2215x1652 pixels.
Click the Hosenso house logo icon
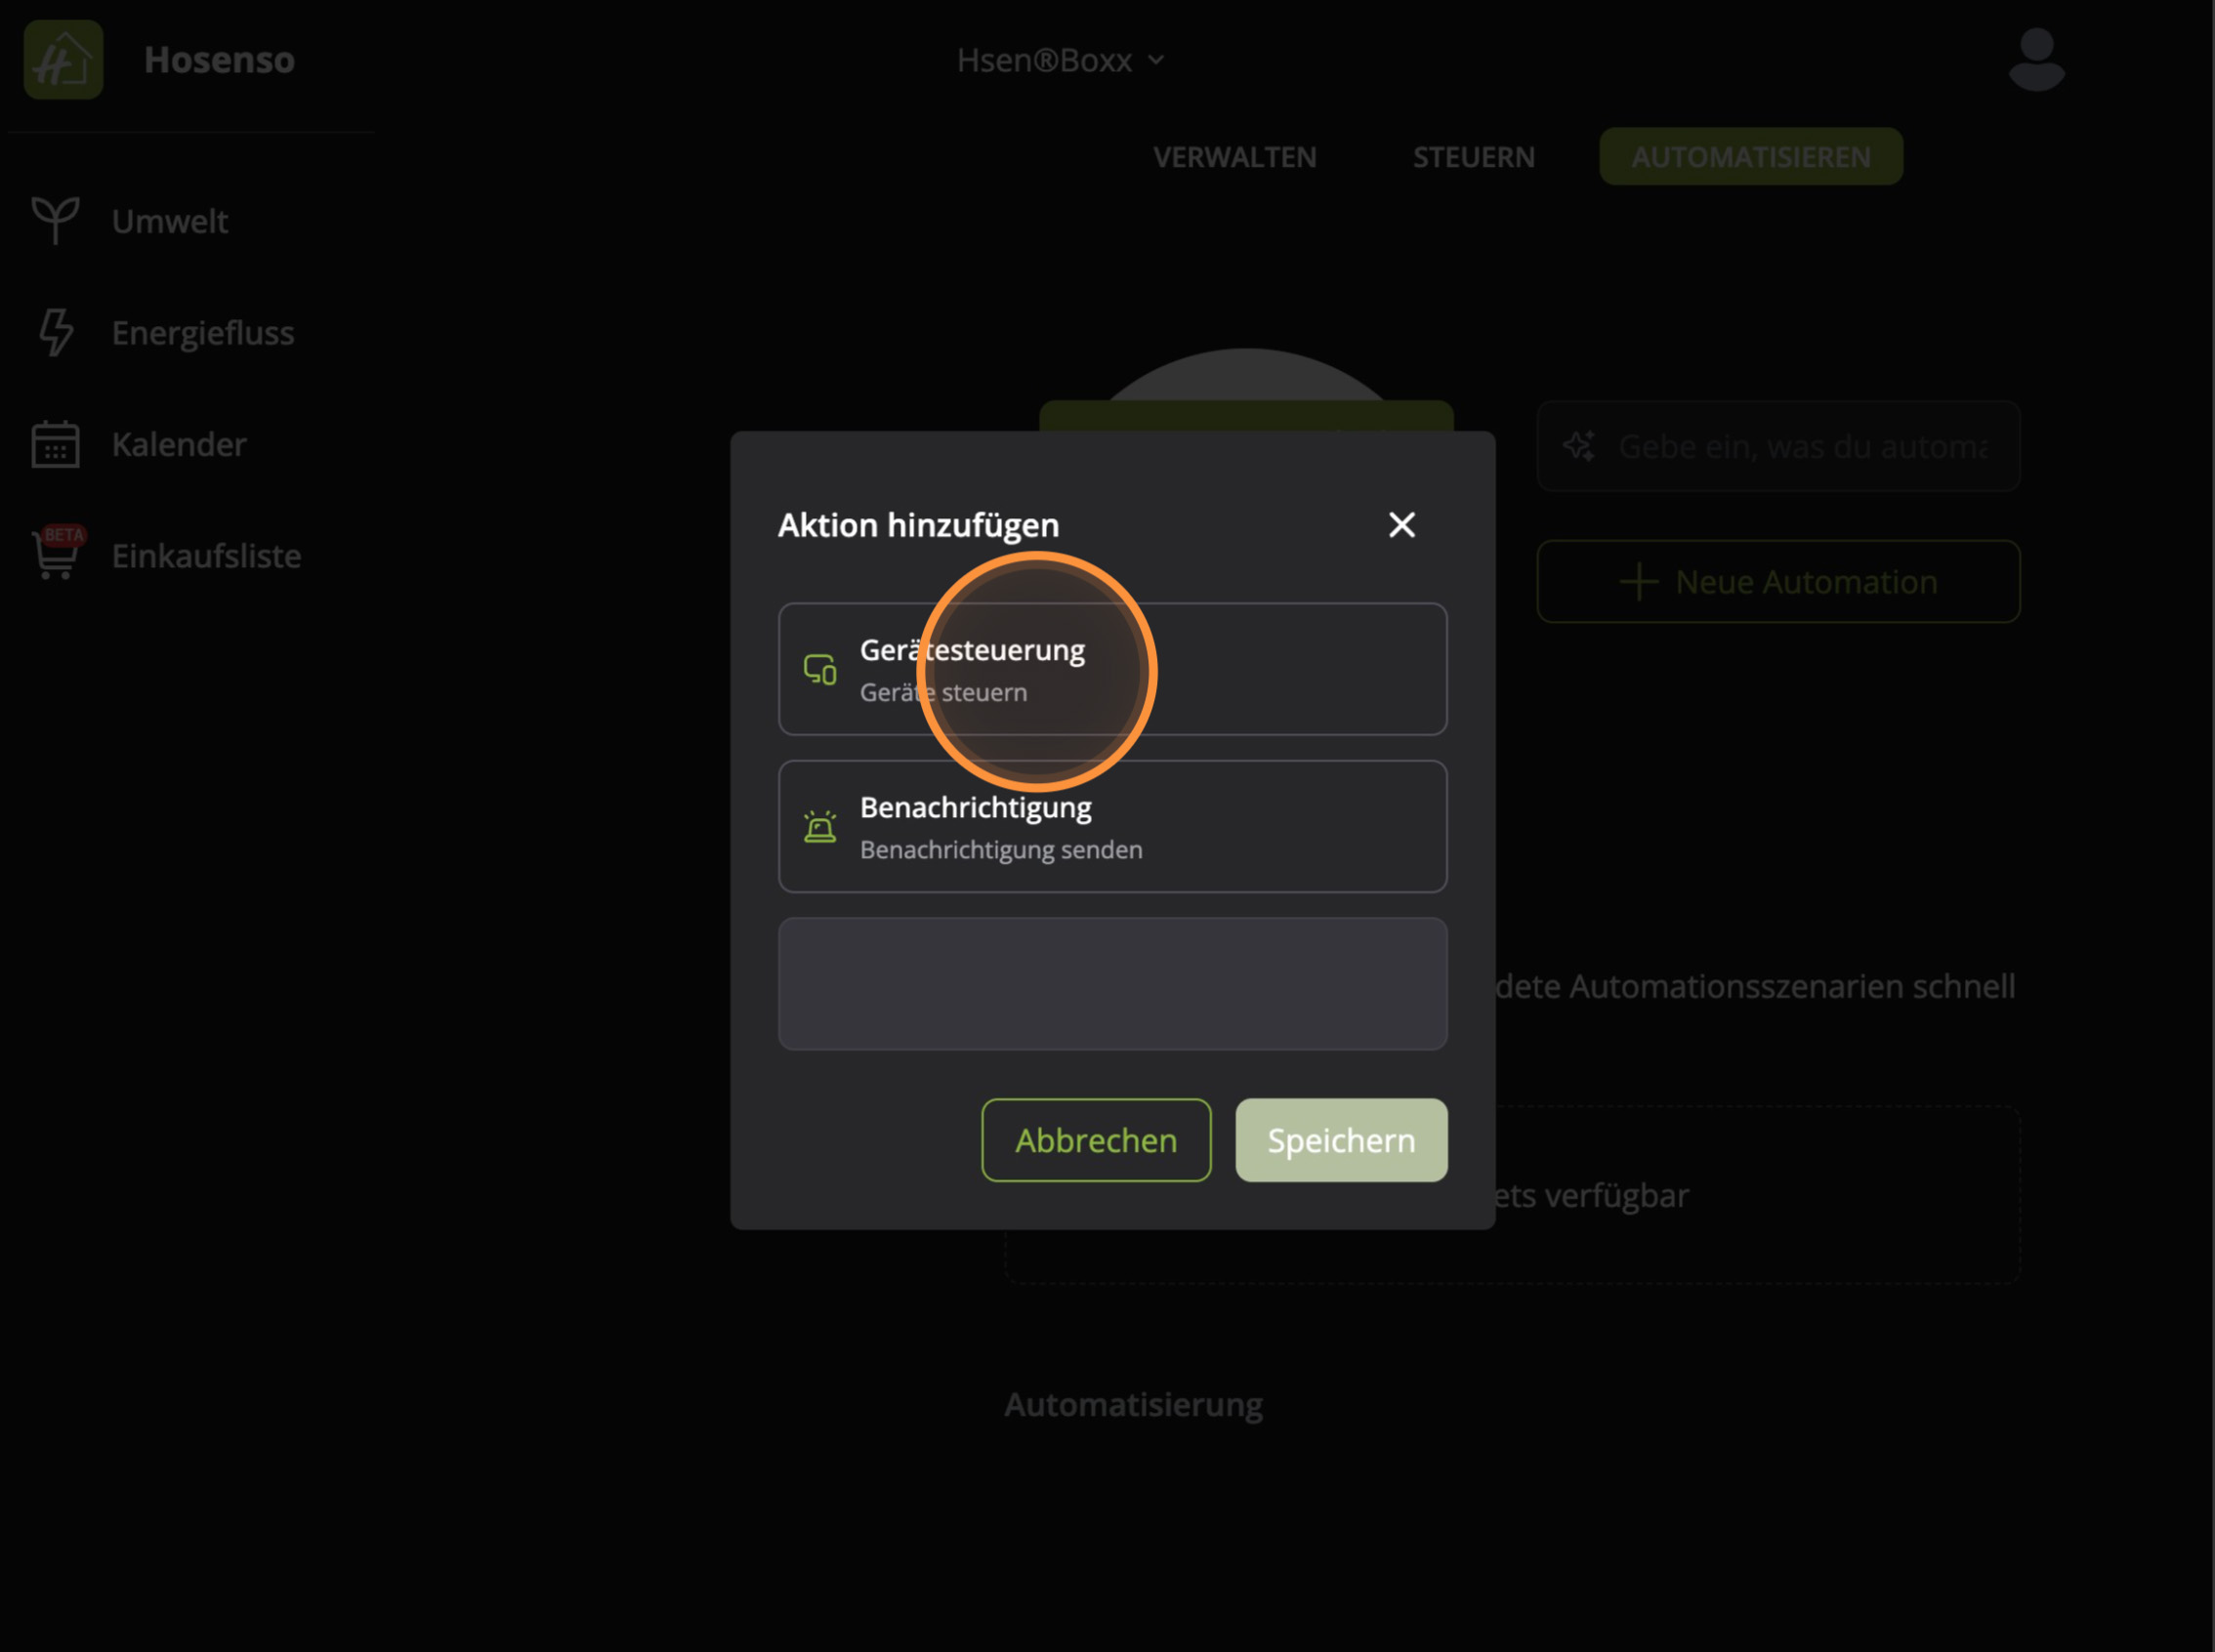[63, 60]
